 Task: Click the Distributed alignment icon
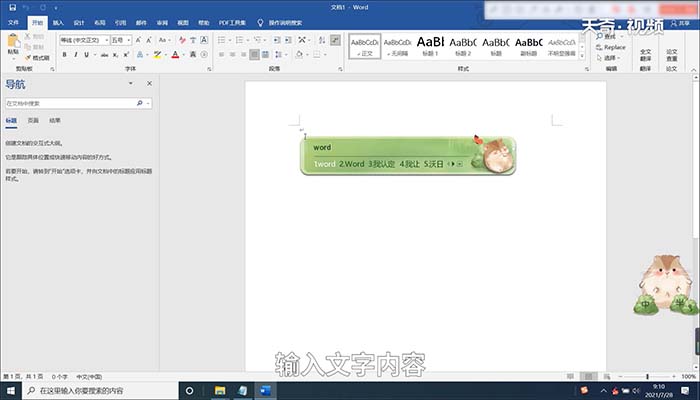[265, 54]
